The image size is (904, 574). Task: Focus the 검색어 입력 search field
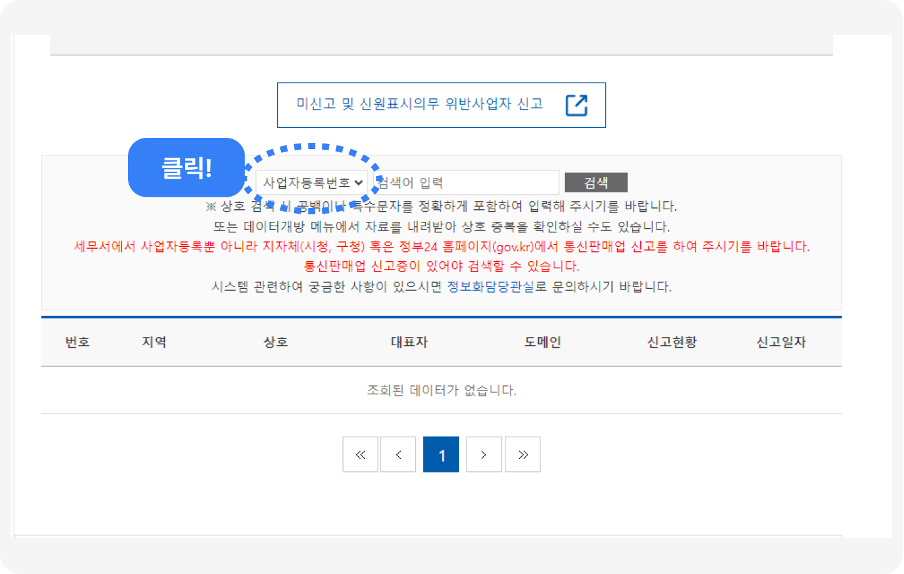[x=466, y=183]
